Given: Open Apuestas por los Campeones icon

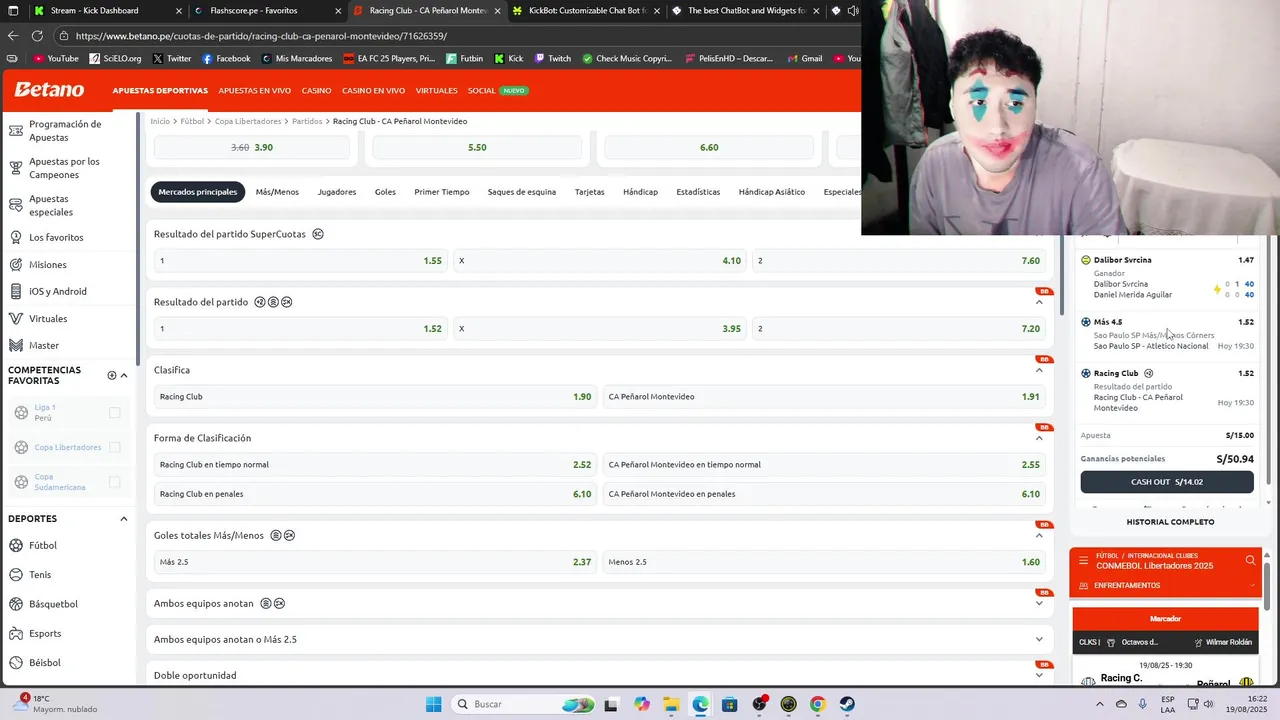Looking at the screenshot, I should [x=16, y=168].
